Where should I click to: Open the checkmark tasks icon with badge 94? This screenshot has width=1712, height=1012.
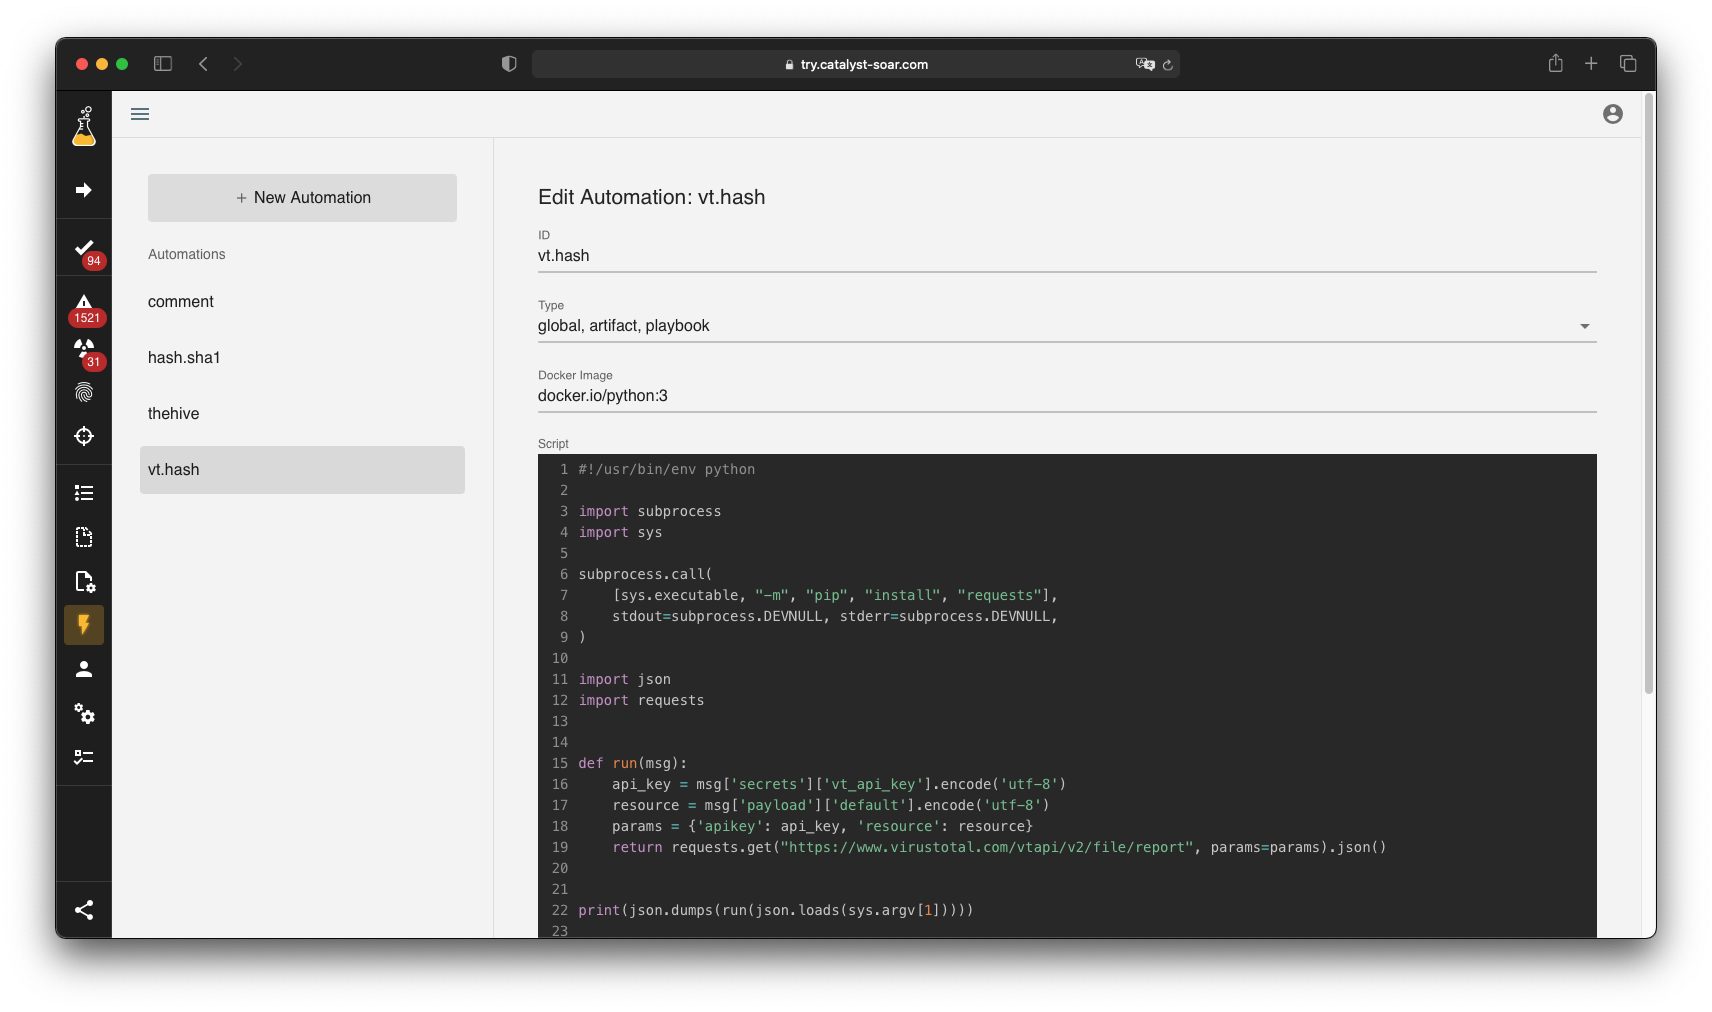[84, 248]
